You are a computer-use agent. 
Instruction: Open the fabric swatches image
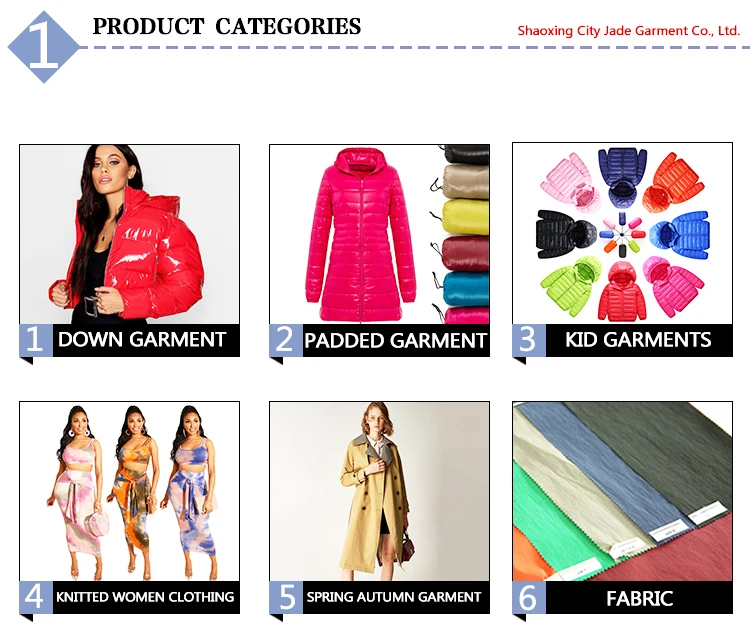pos(622,491)
